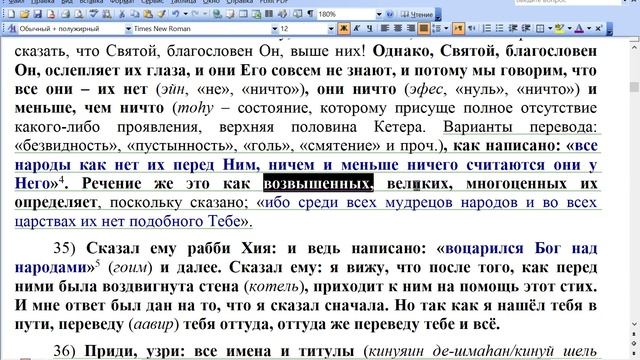
Task: Run the spelling and grammar check
Action: pos(94,14)
